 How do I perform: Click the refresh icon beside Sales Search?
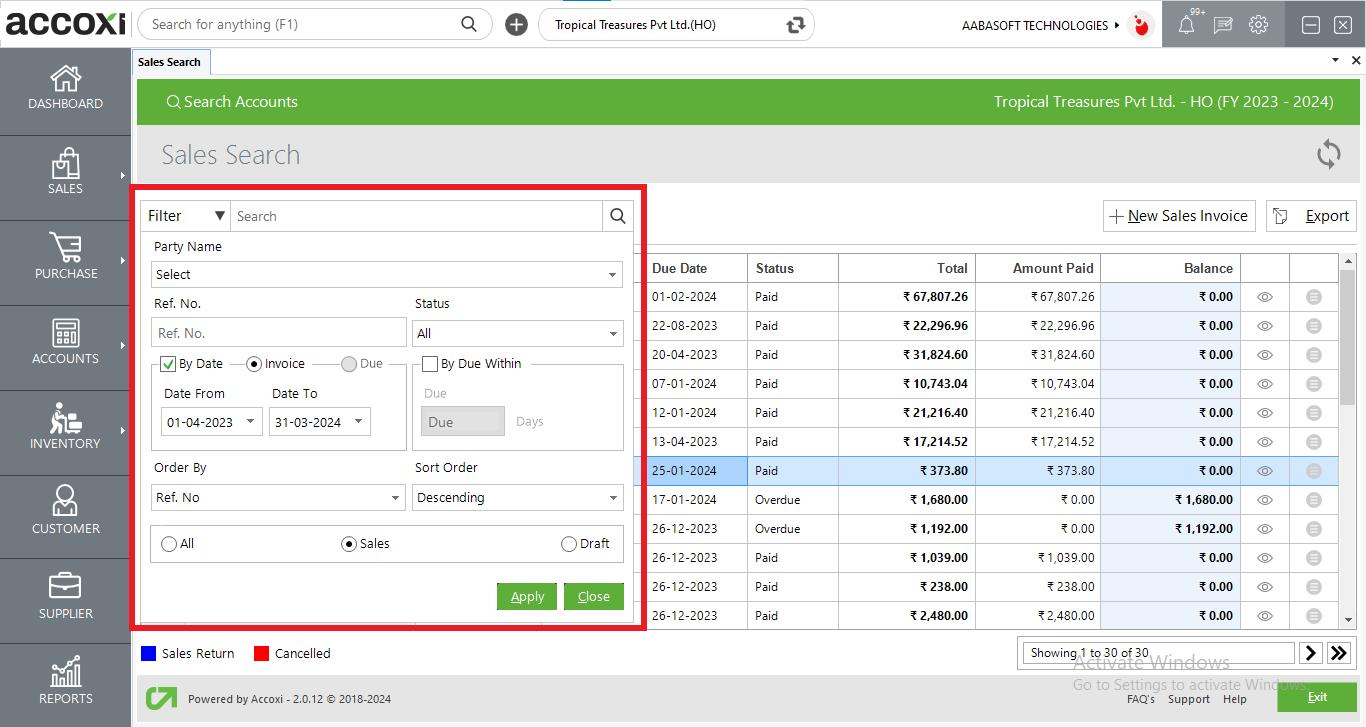click(1328, 155)
